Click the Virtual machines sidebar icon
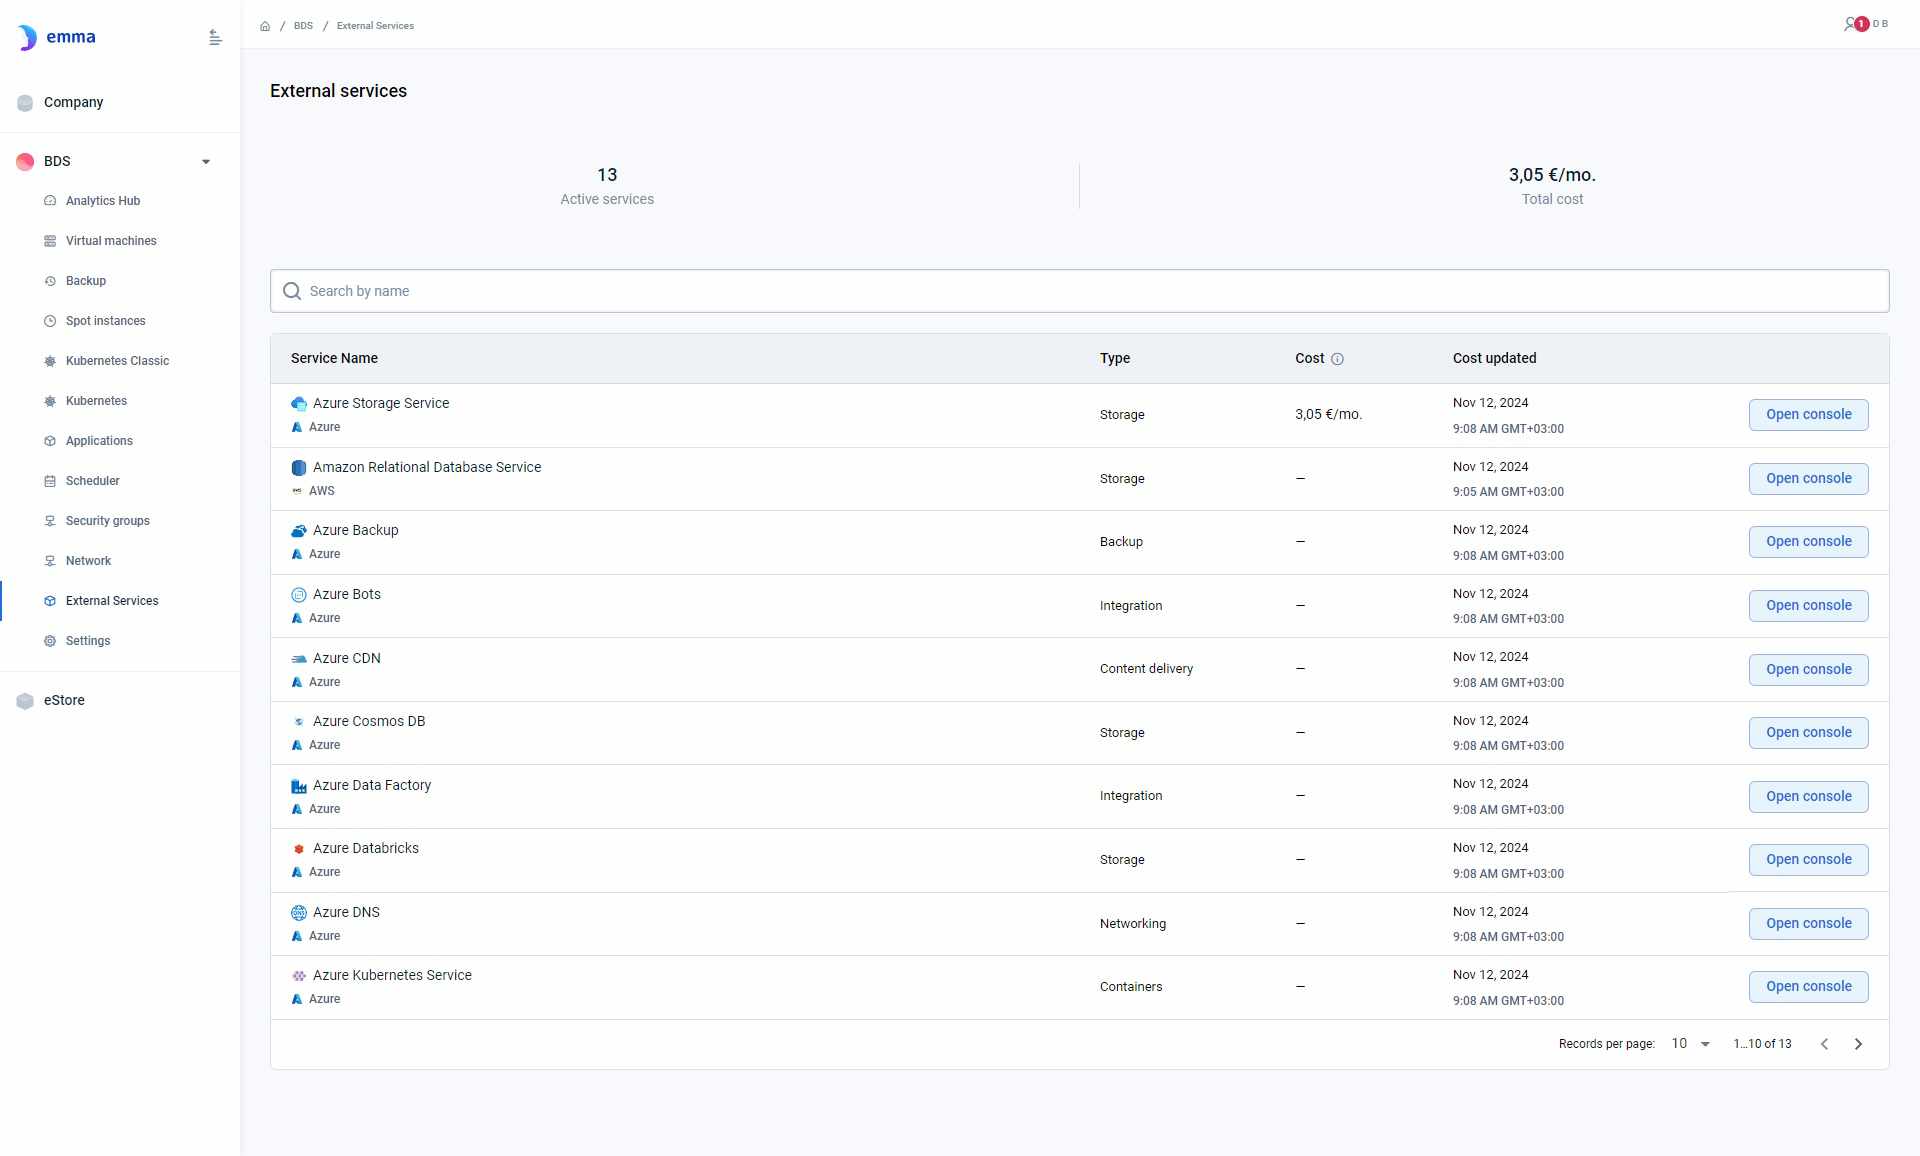The image size is (1920, 1156). click(50, 241)
